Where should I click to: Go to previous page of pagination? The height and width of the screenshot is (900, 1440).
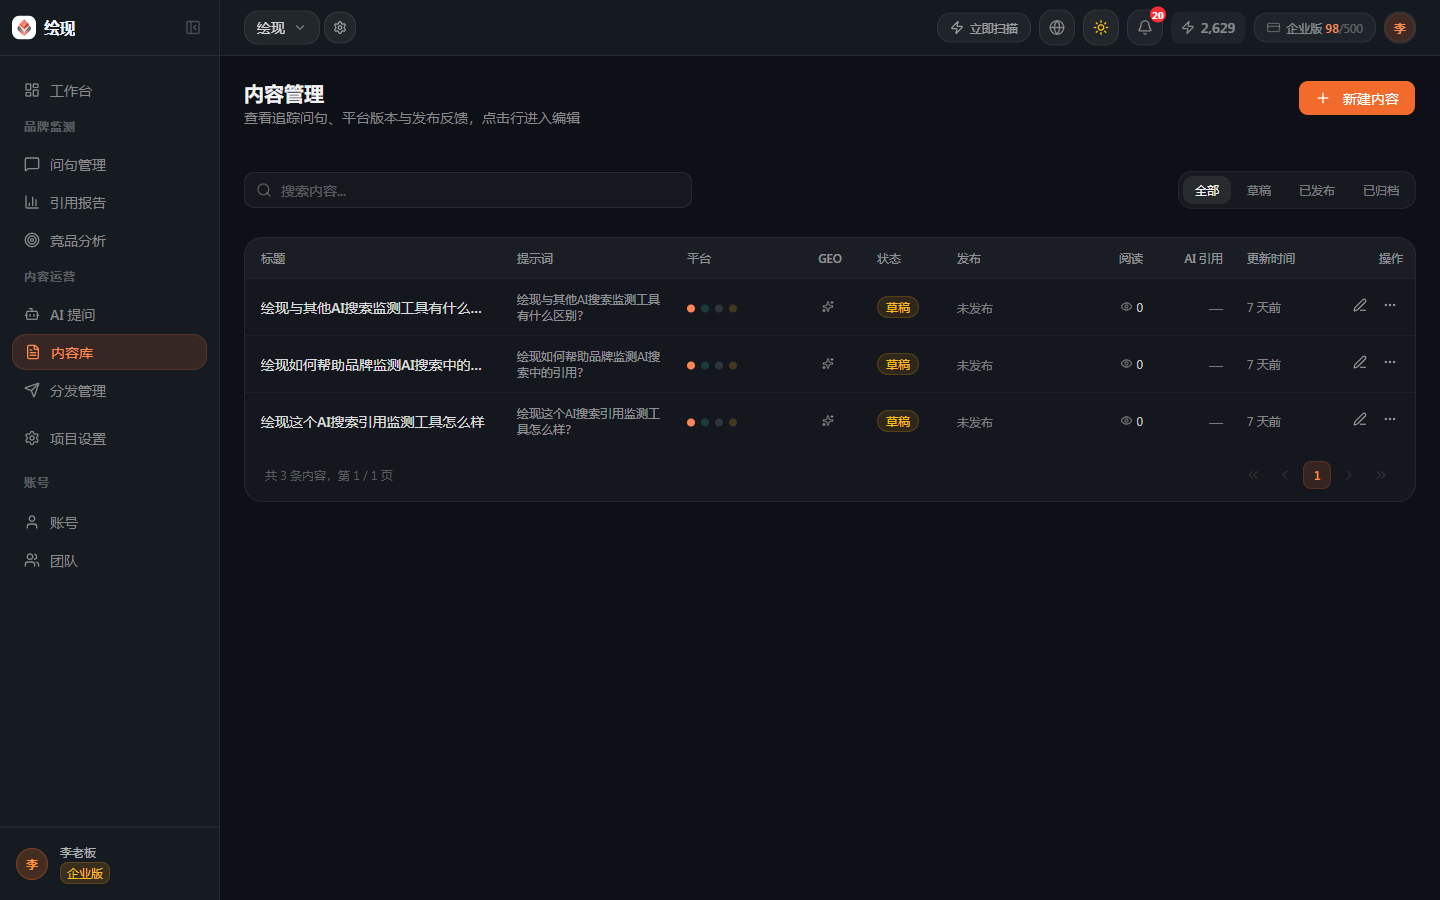[1285, 475]
